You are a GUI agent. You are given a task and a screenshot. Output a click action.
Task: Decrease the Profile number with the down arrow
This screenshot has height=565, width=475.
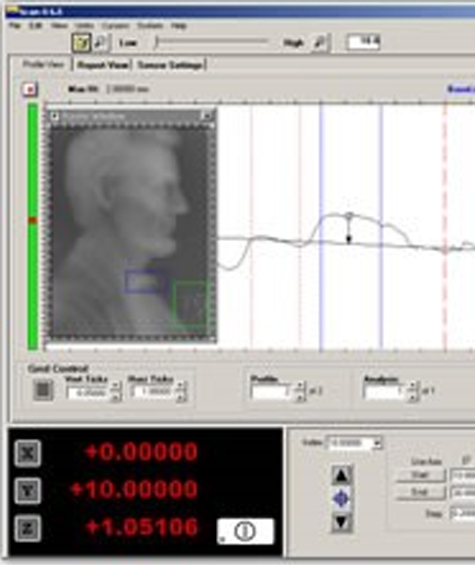[300, 397]
